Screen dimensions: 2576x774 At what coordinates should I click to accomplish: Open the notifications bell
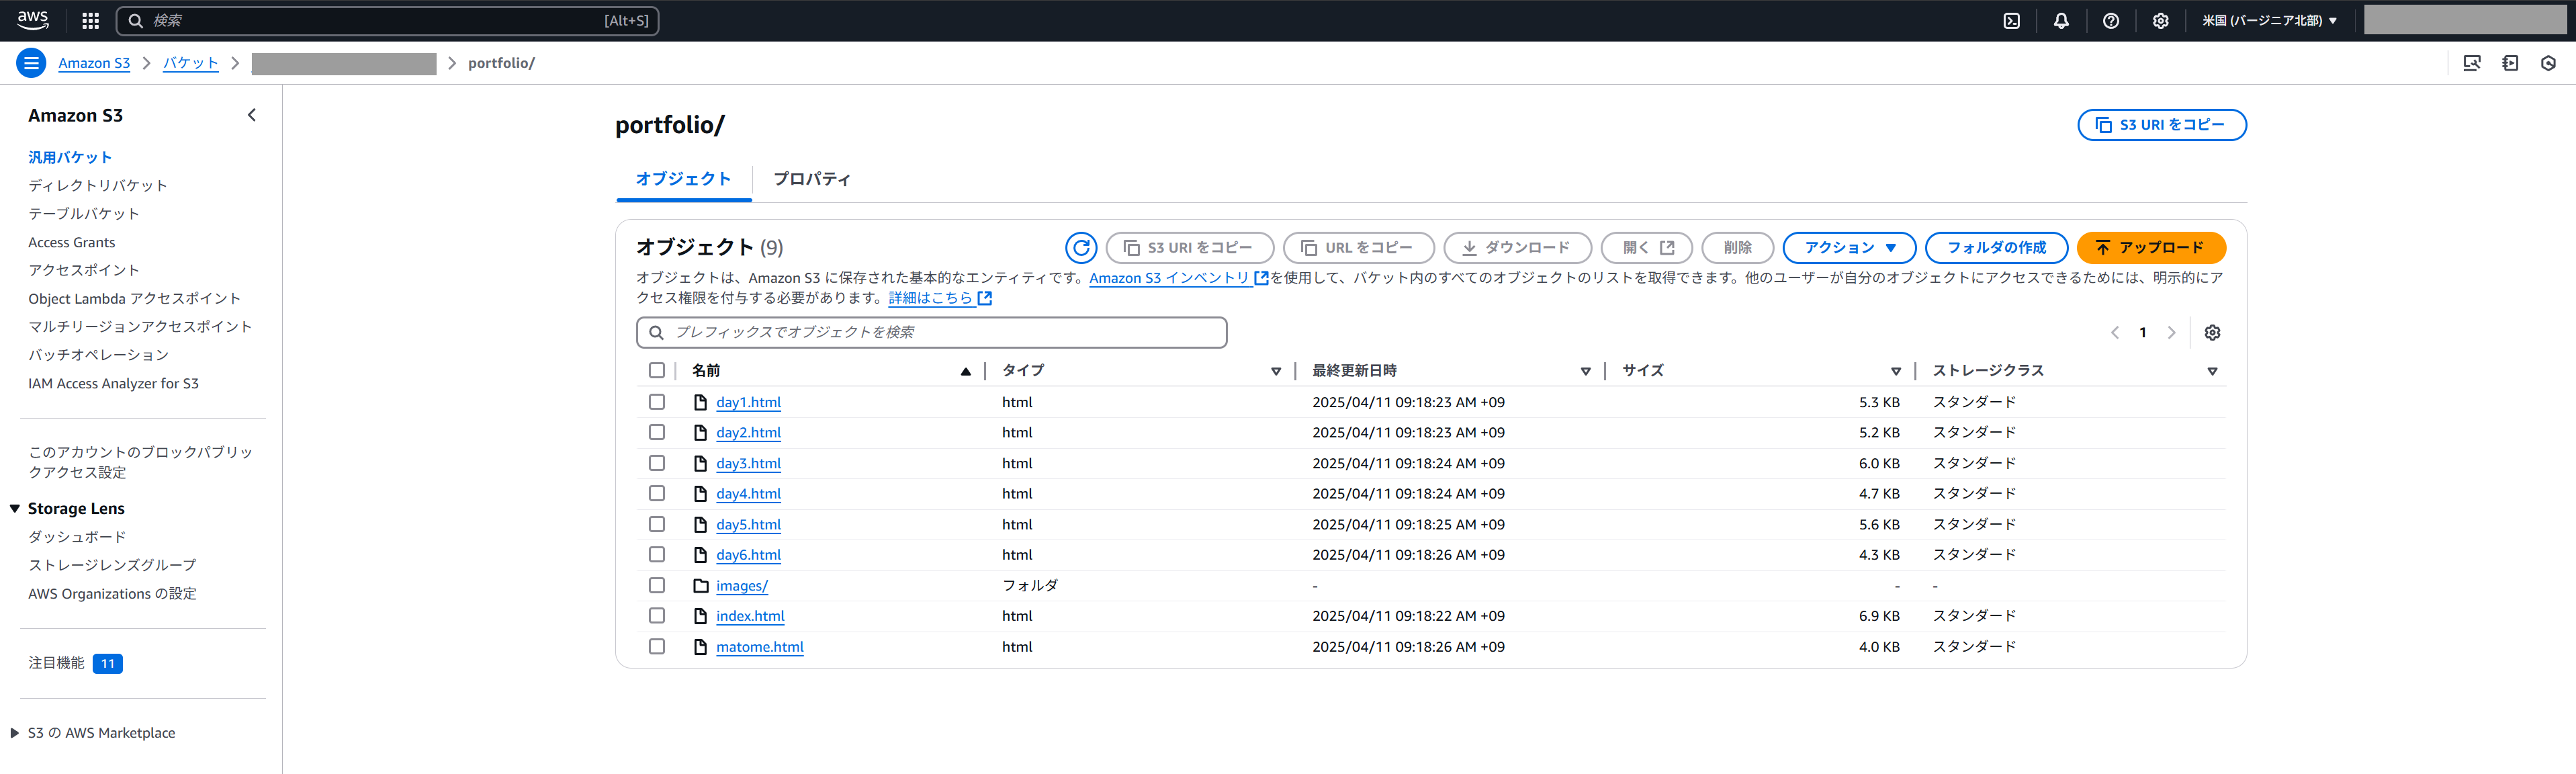click(x=2061, y=20)
